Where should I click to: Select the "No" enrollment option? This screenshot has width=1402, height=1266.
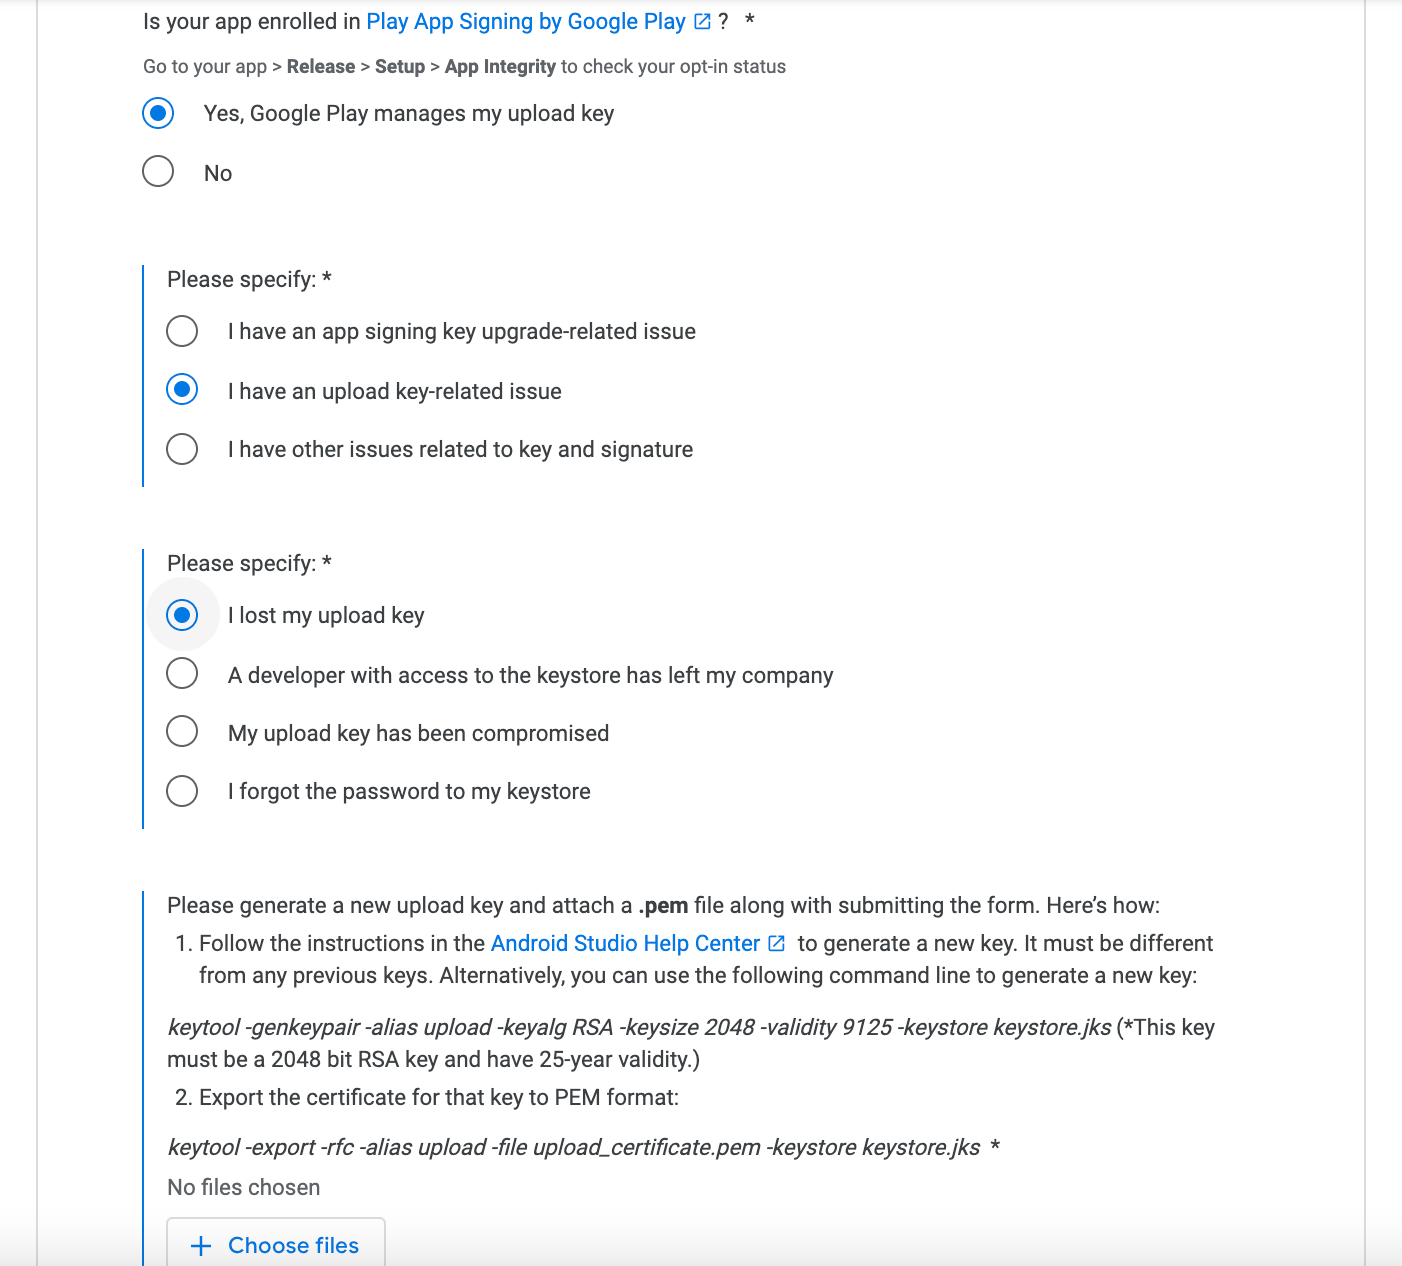coord(157,172)
